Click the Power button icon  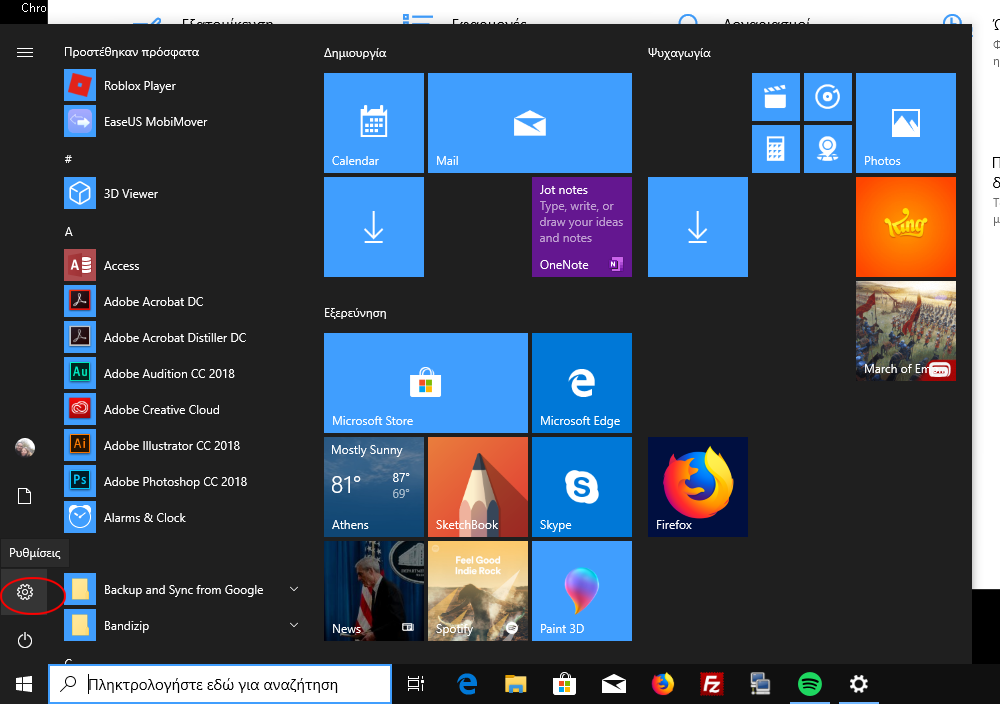[25, 640]
